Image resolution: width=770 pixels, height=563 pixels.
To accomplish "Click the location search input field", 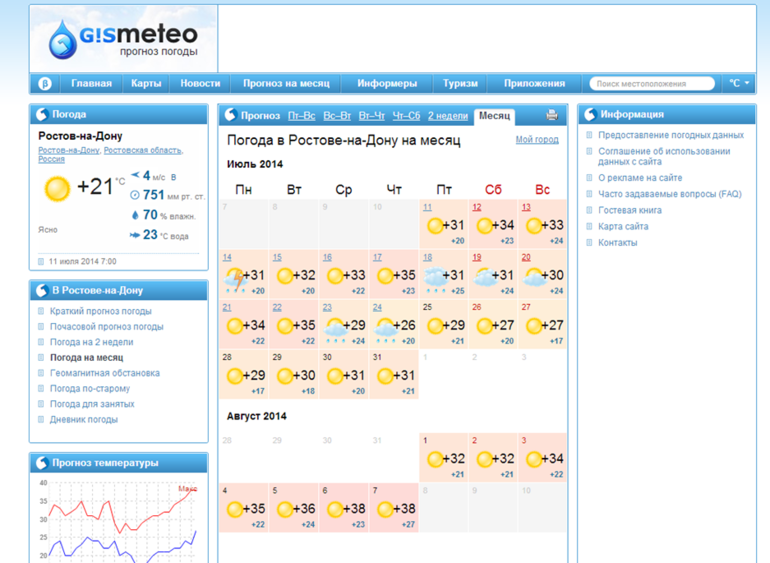I will click(x=651, y=84).
